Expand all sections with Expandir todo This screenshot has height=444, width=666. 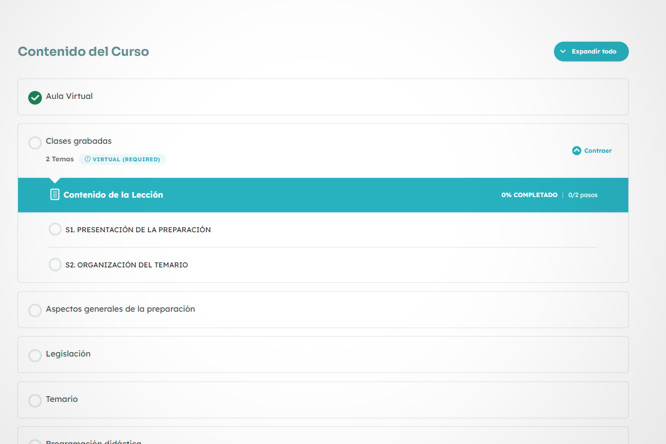click(592, 51)
